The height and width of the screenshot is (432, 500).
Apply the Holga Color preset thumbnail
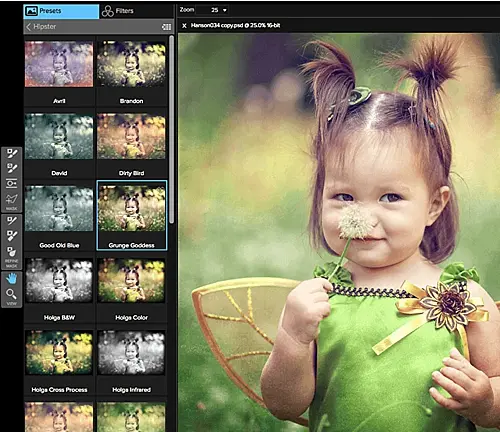tap(131, 280)
